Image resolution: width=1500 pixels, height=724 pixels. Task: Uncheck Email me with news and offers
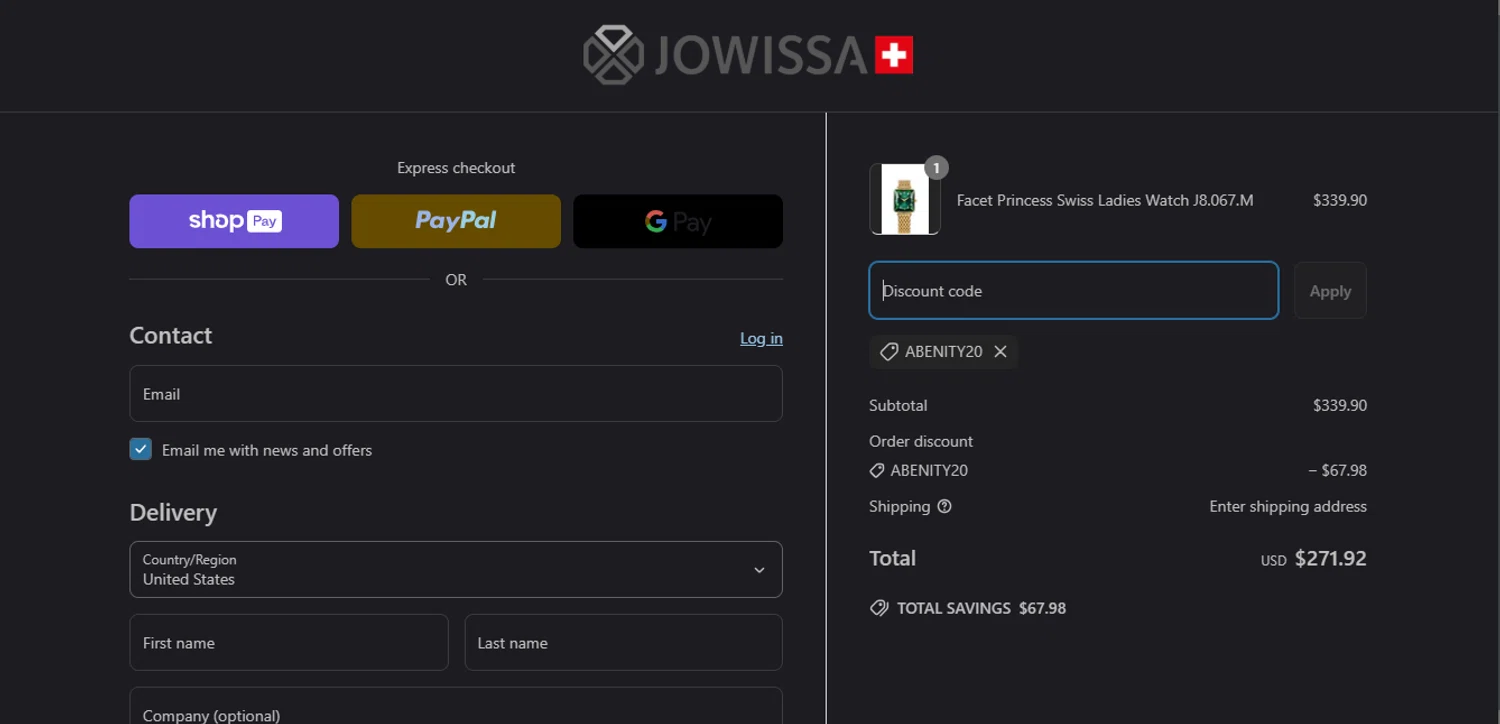[141, 449]
